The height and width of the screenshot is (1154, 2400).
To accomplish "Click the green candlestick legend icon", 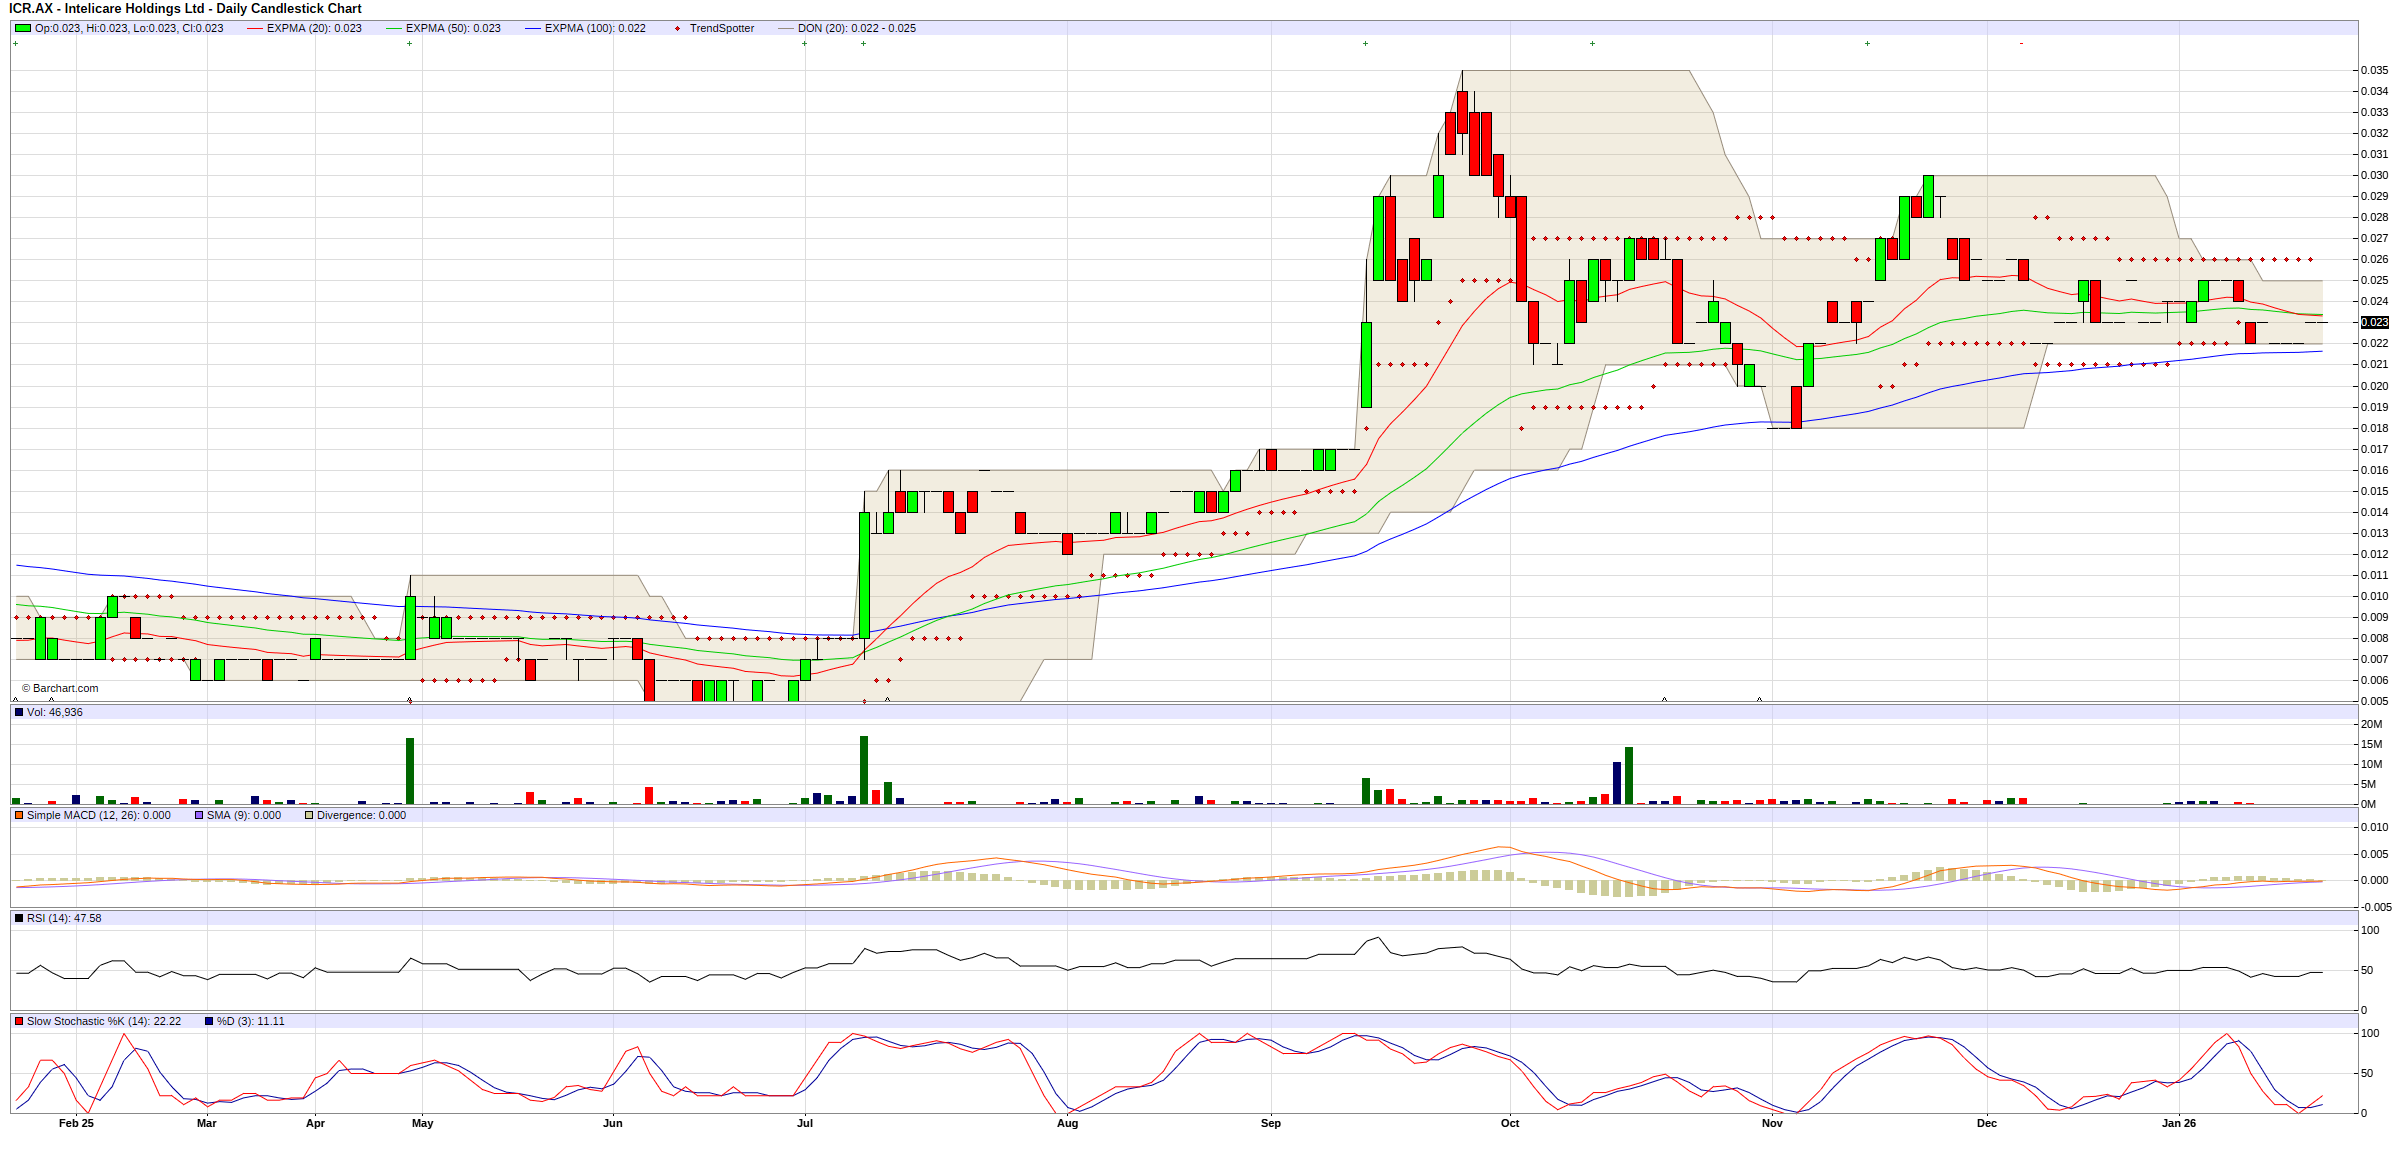I will click(22, 28).
